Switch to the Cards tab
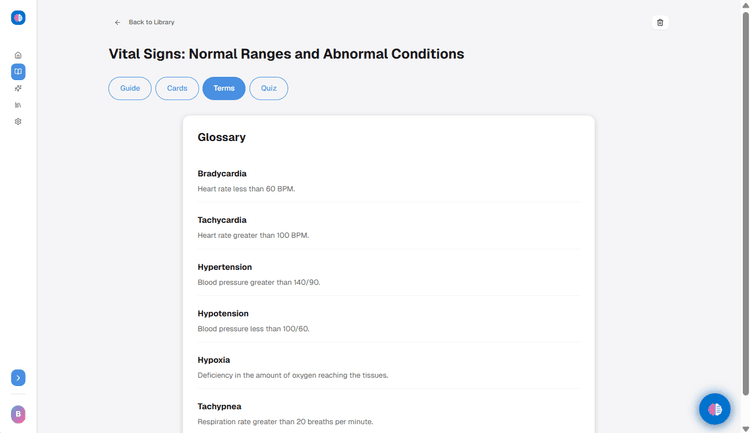Viewport: 750px width, 433px height. pyautogui.click(x=177, y=89)
